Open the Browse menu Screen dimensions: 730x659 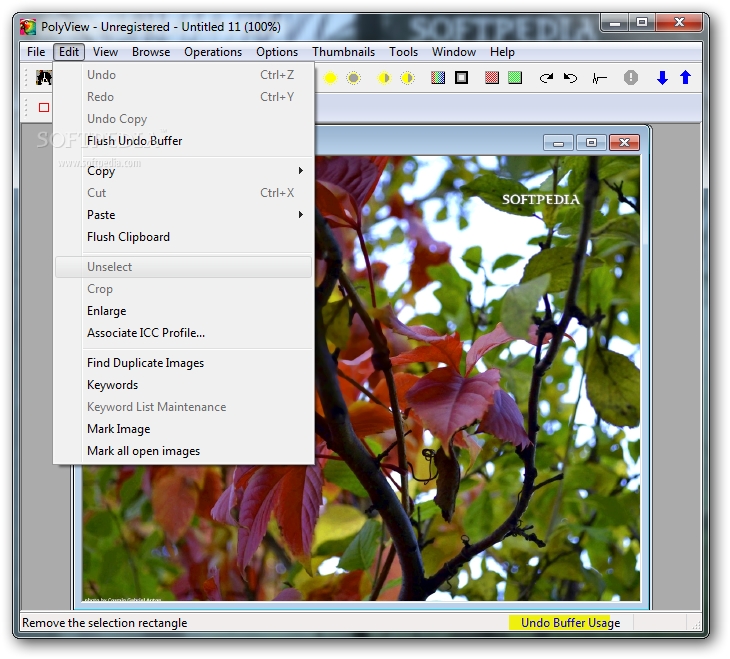point(151,52)
